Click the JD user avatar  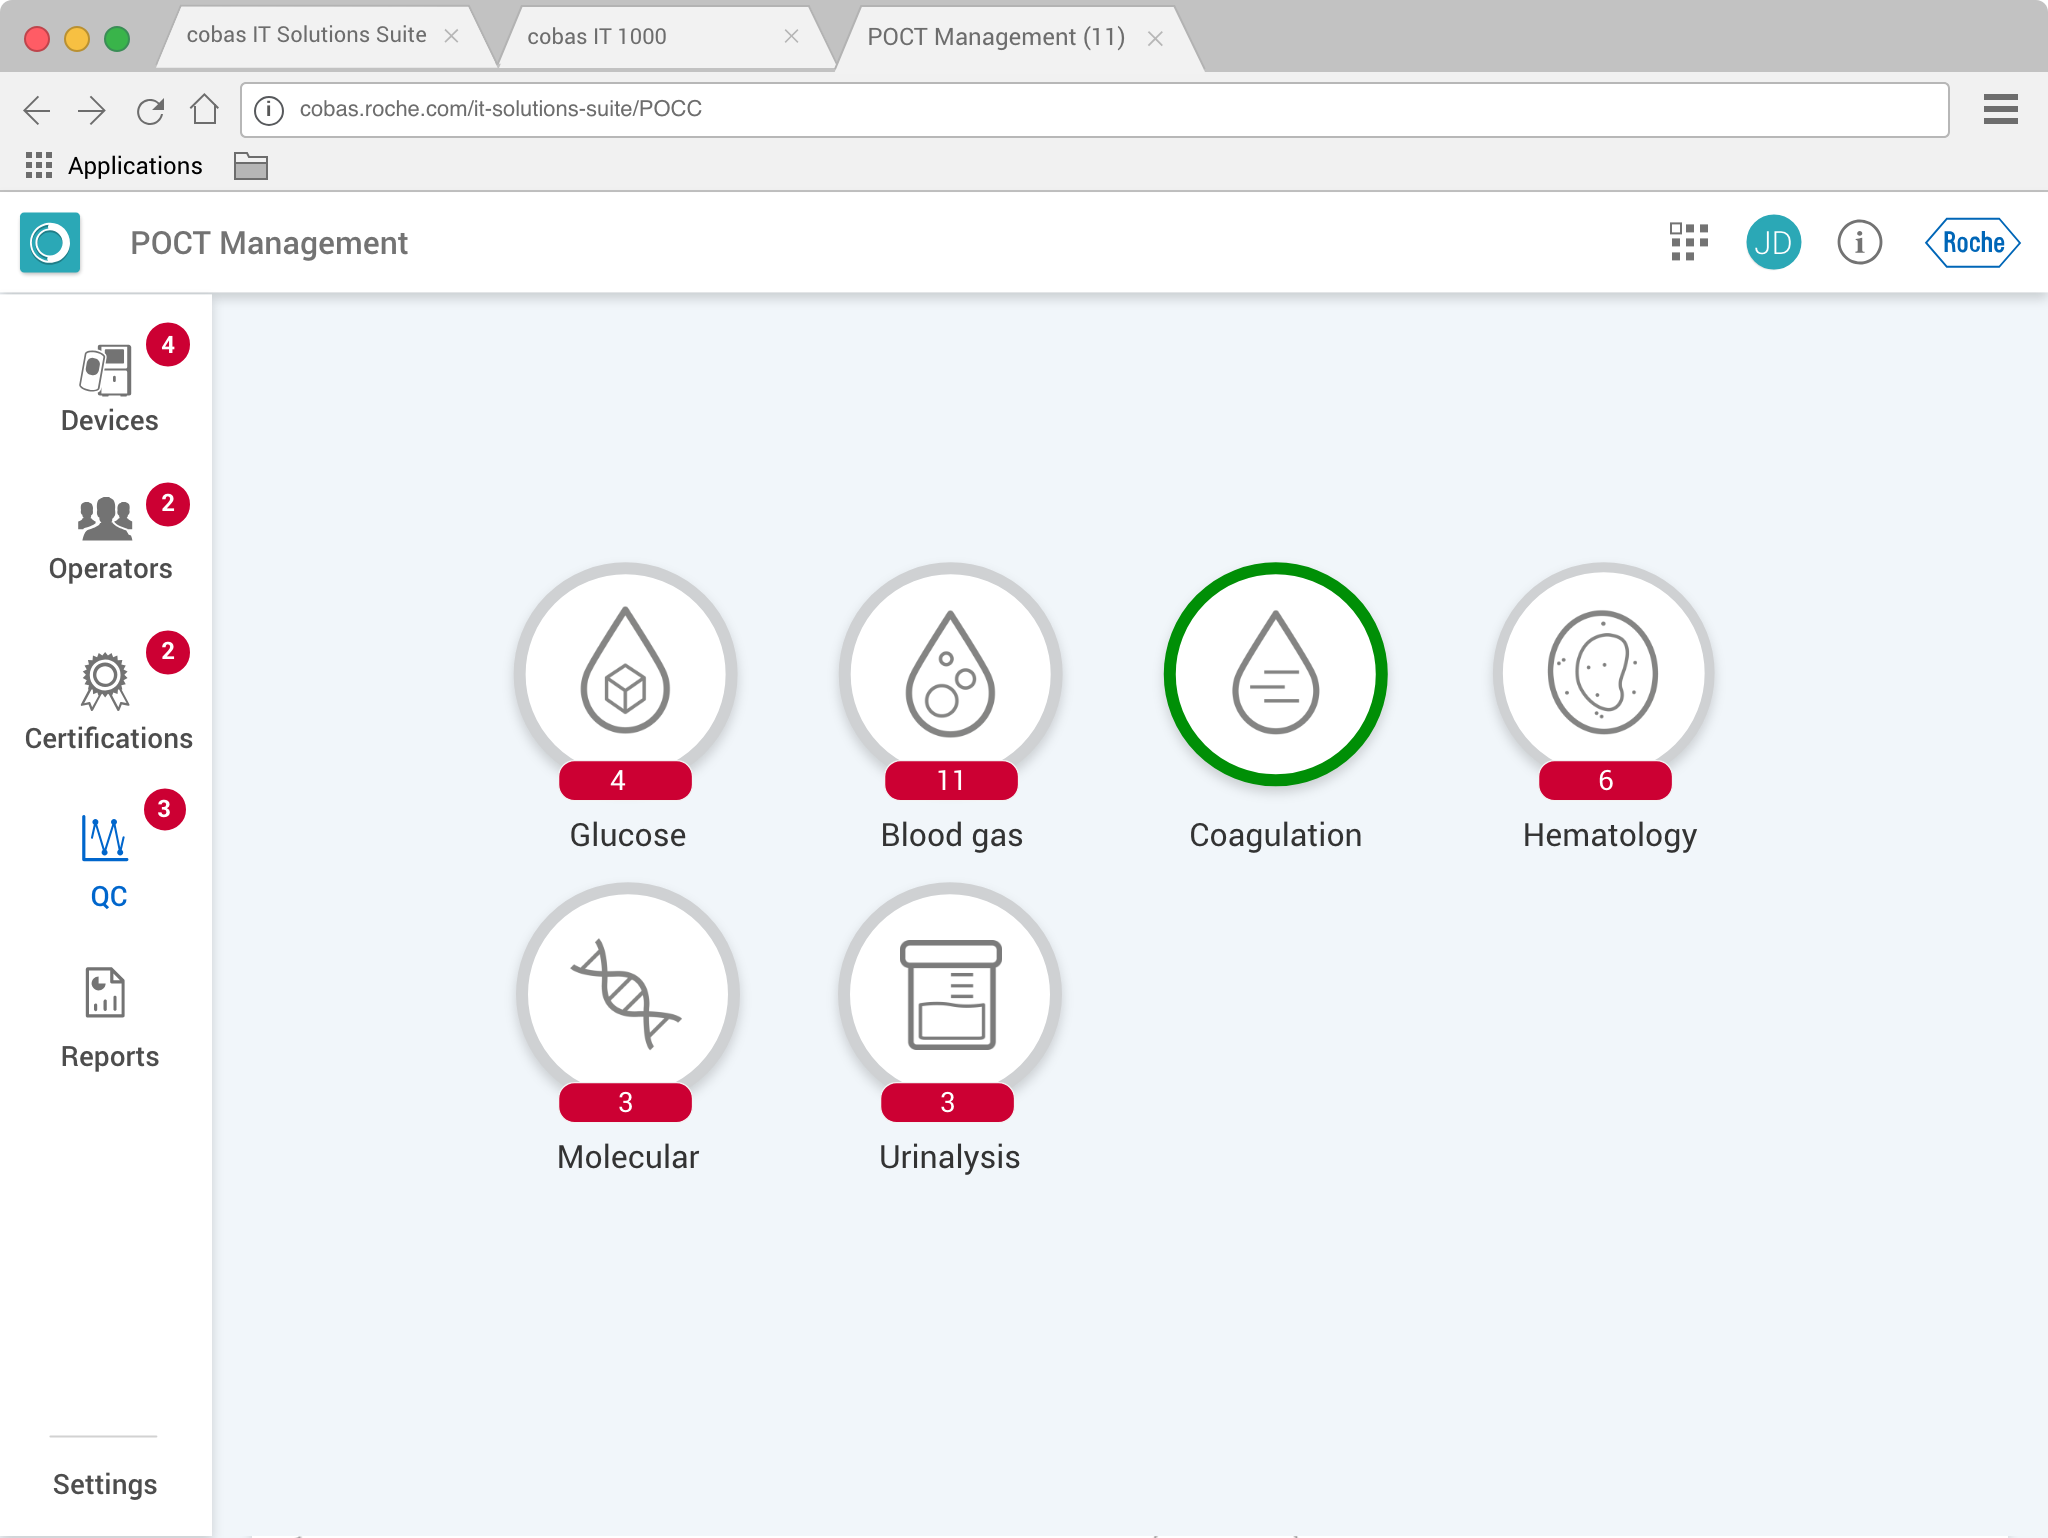click(x=1773, y=242)
